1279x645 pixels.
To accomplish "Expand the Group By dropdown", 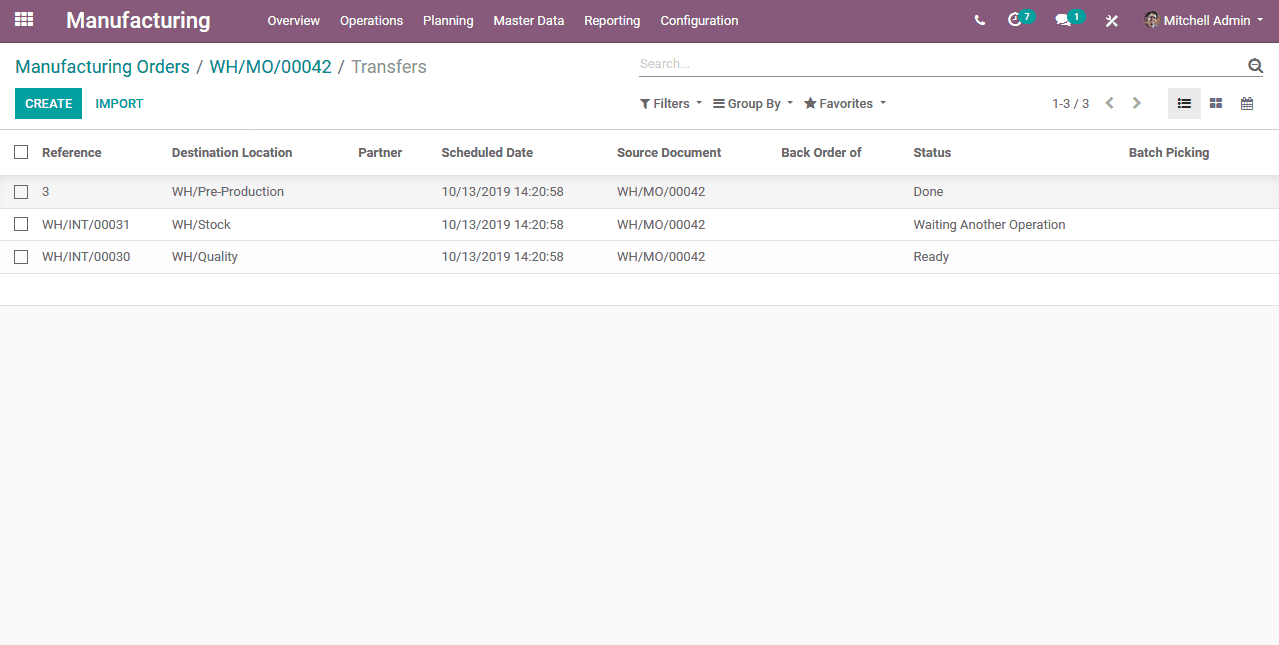I will coord(753,104).
